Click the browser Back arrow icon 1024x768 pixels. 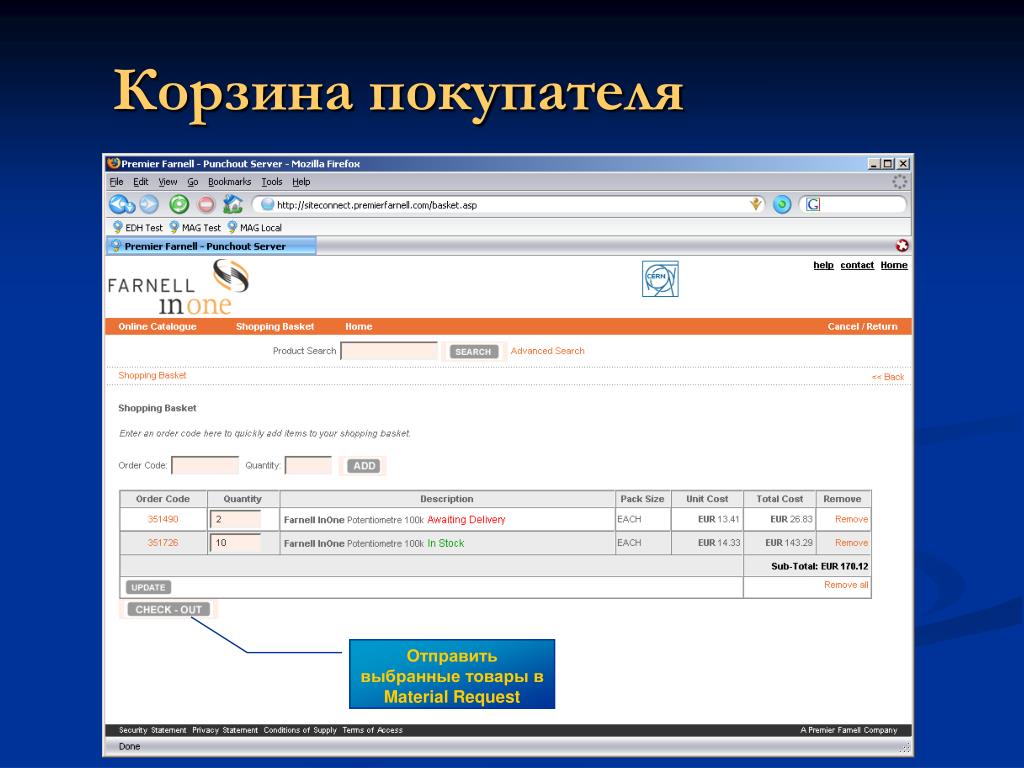tap(121, 204)
